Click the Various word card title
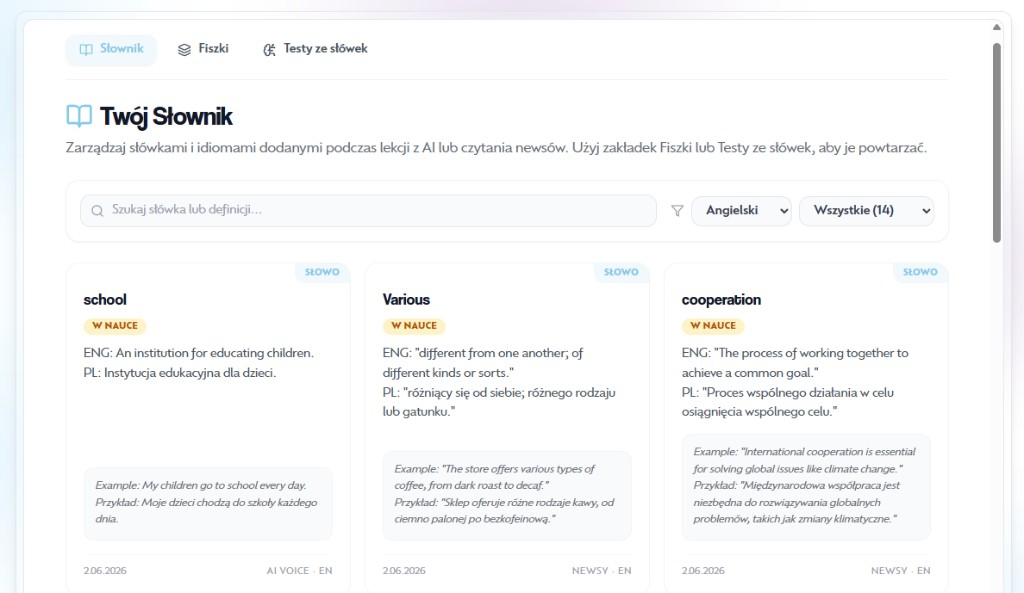The height and width of the screenshot is (593, 1024). [x=406, y=300]
